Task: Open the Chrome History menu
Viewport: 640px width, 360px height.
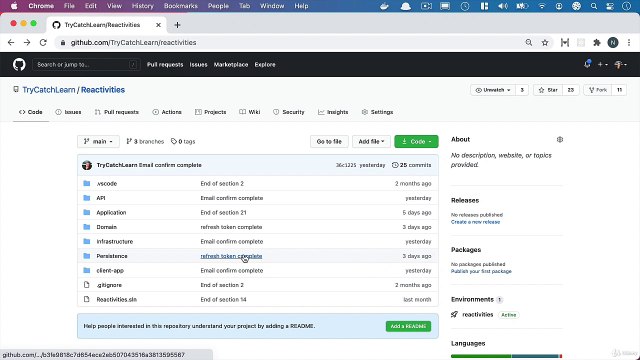Action: click(142, 6)
